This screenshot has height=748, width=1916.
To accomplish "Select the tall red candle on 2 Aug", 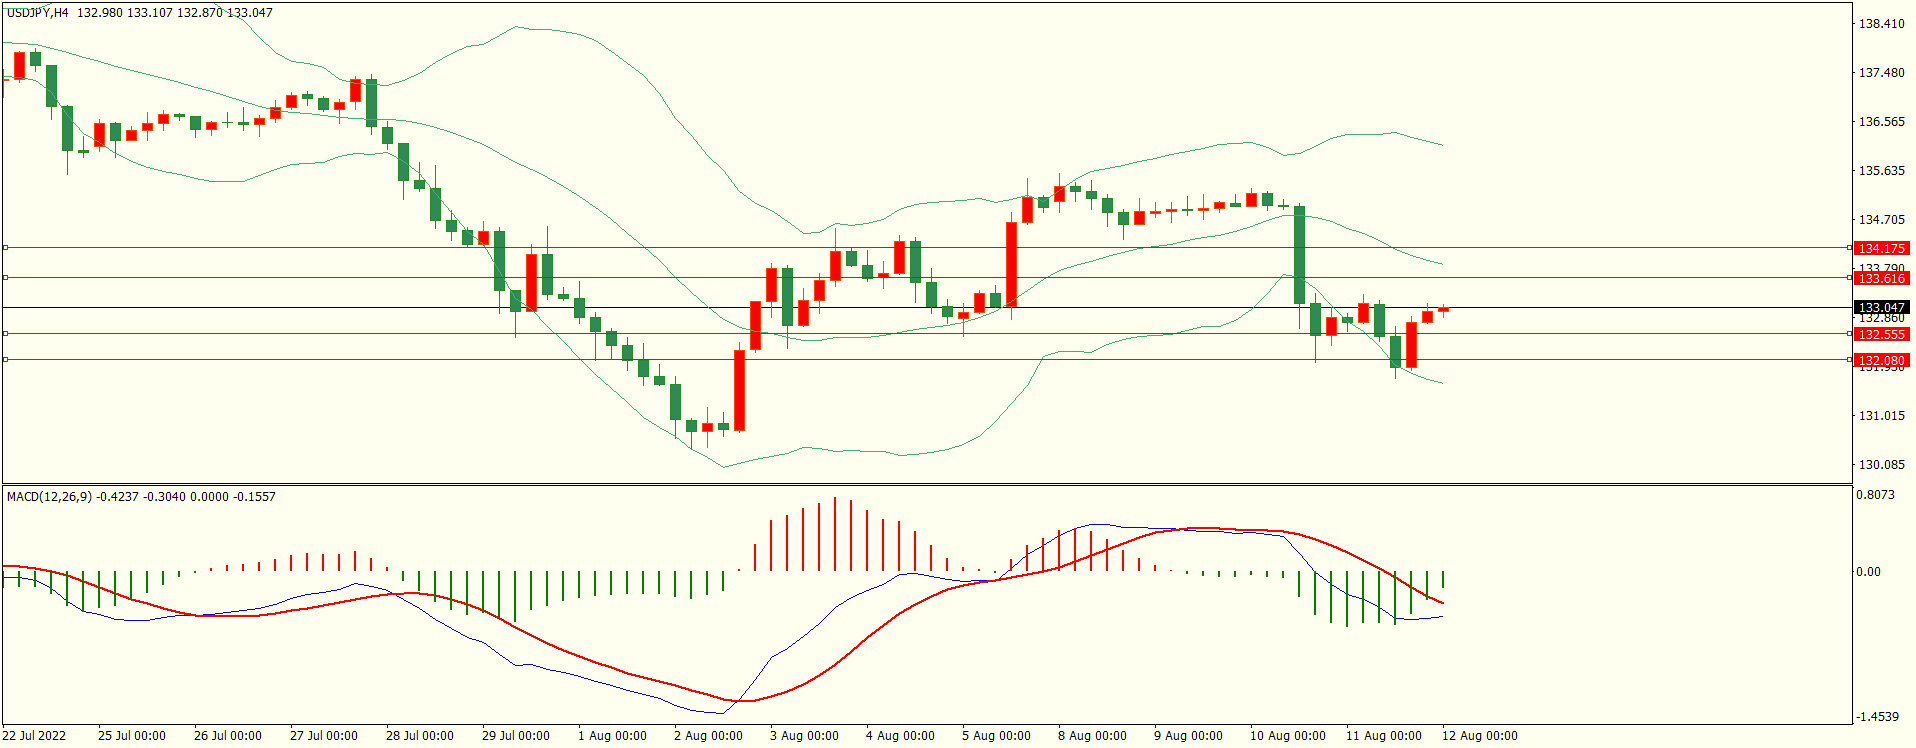I will click(740, 390).
